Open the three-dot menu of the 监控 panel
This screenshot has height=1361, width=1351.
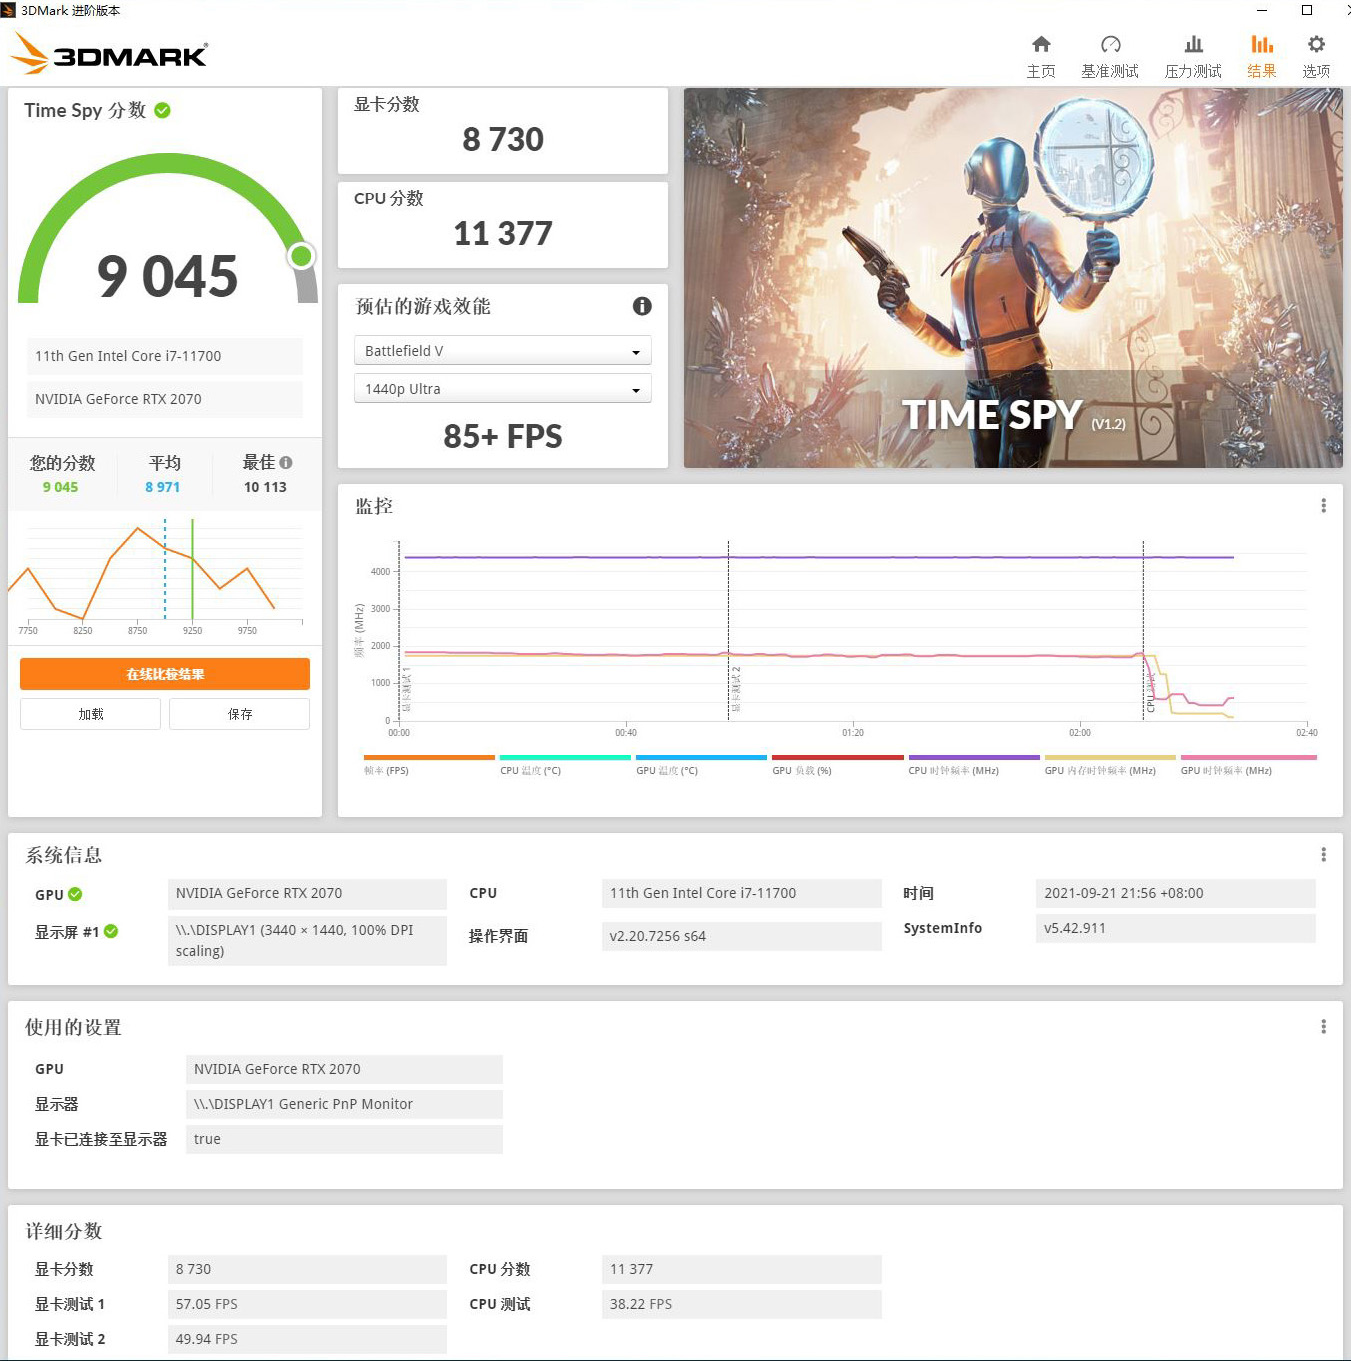[1323, 506]
